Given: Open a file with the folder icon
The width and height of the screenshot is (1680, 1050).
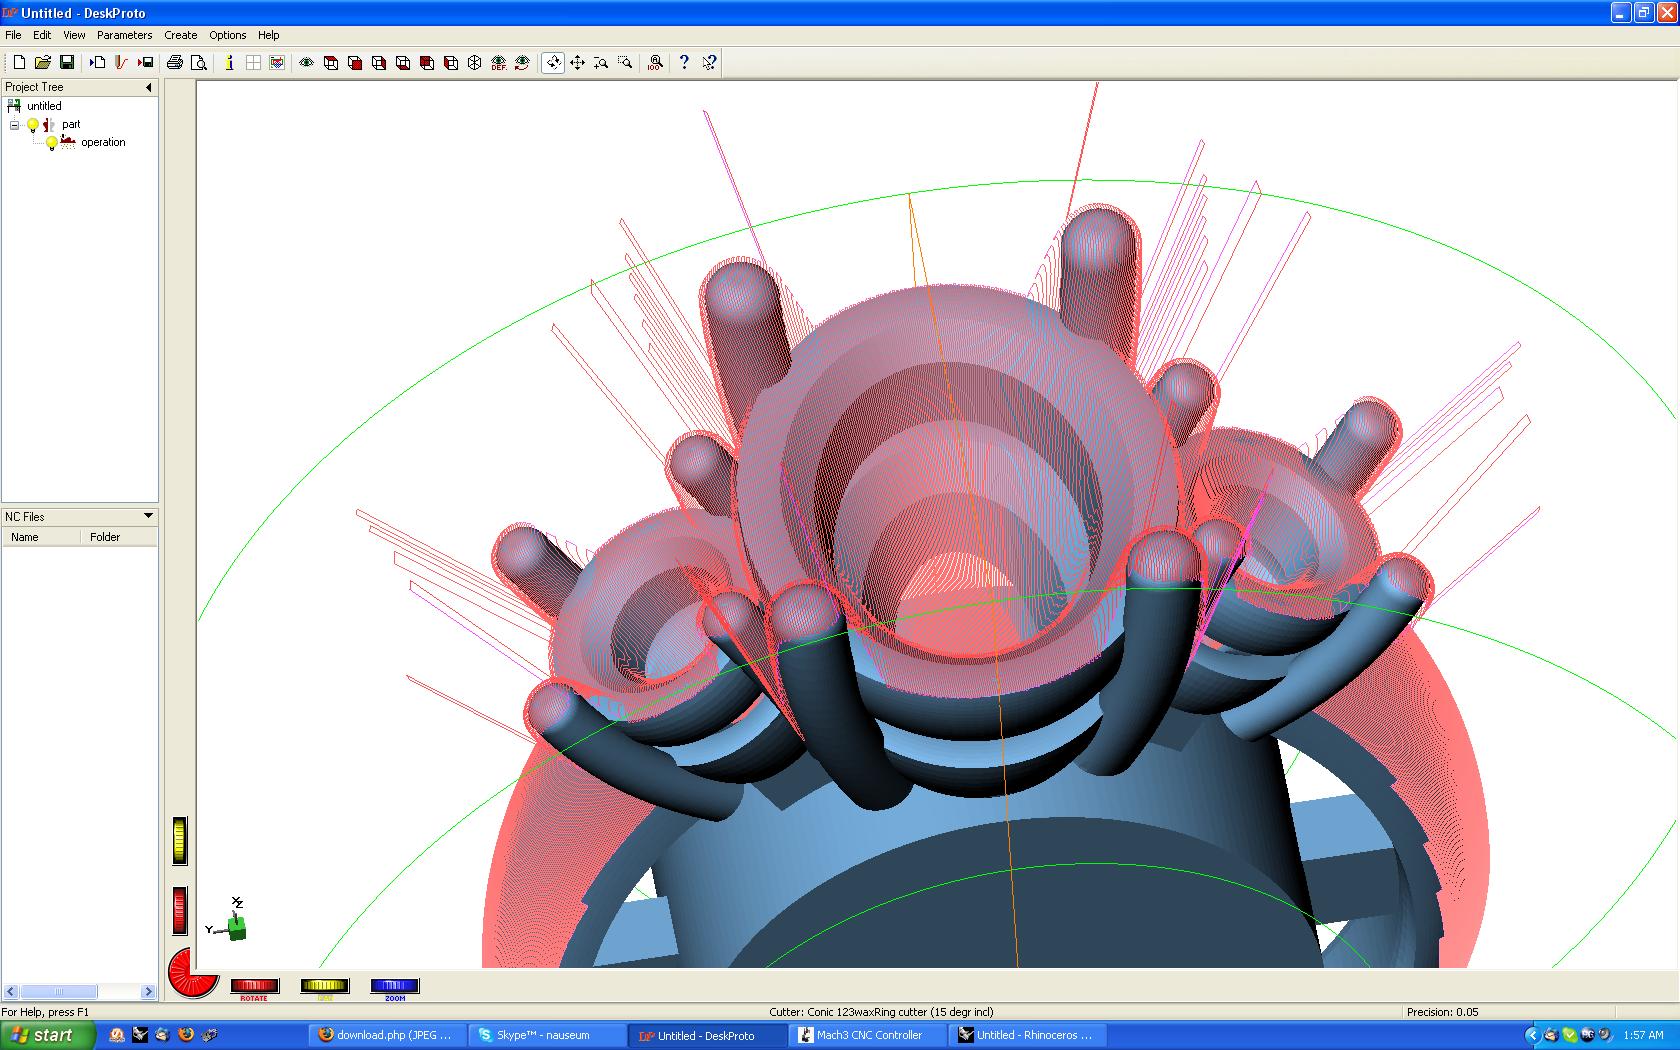Looking at the screenshot, I should 43,62.
